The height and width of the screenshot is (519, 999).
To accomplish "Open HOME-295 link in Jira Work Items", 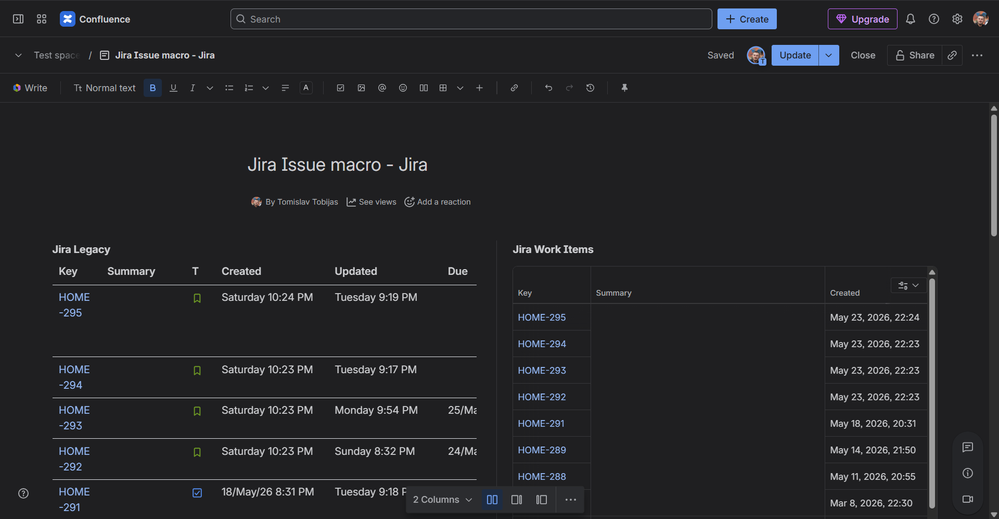I will pos(542,317).
